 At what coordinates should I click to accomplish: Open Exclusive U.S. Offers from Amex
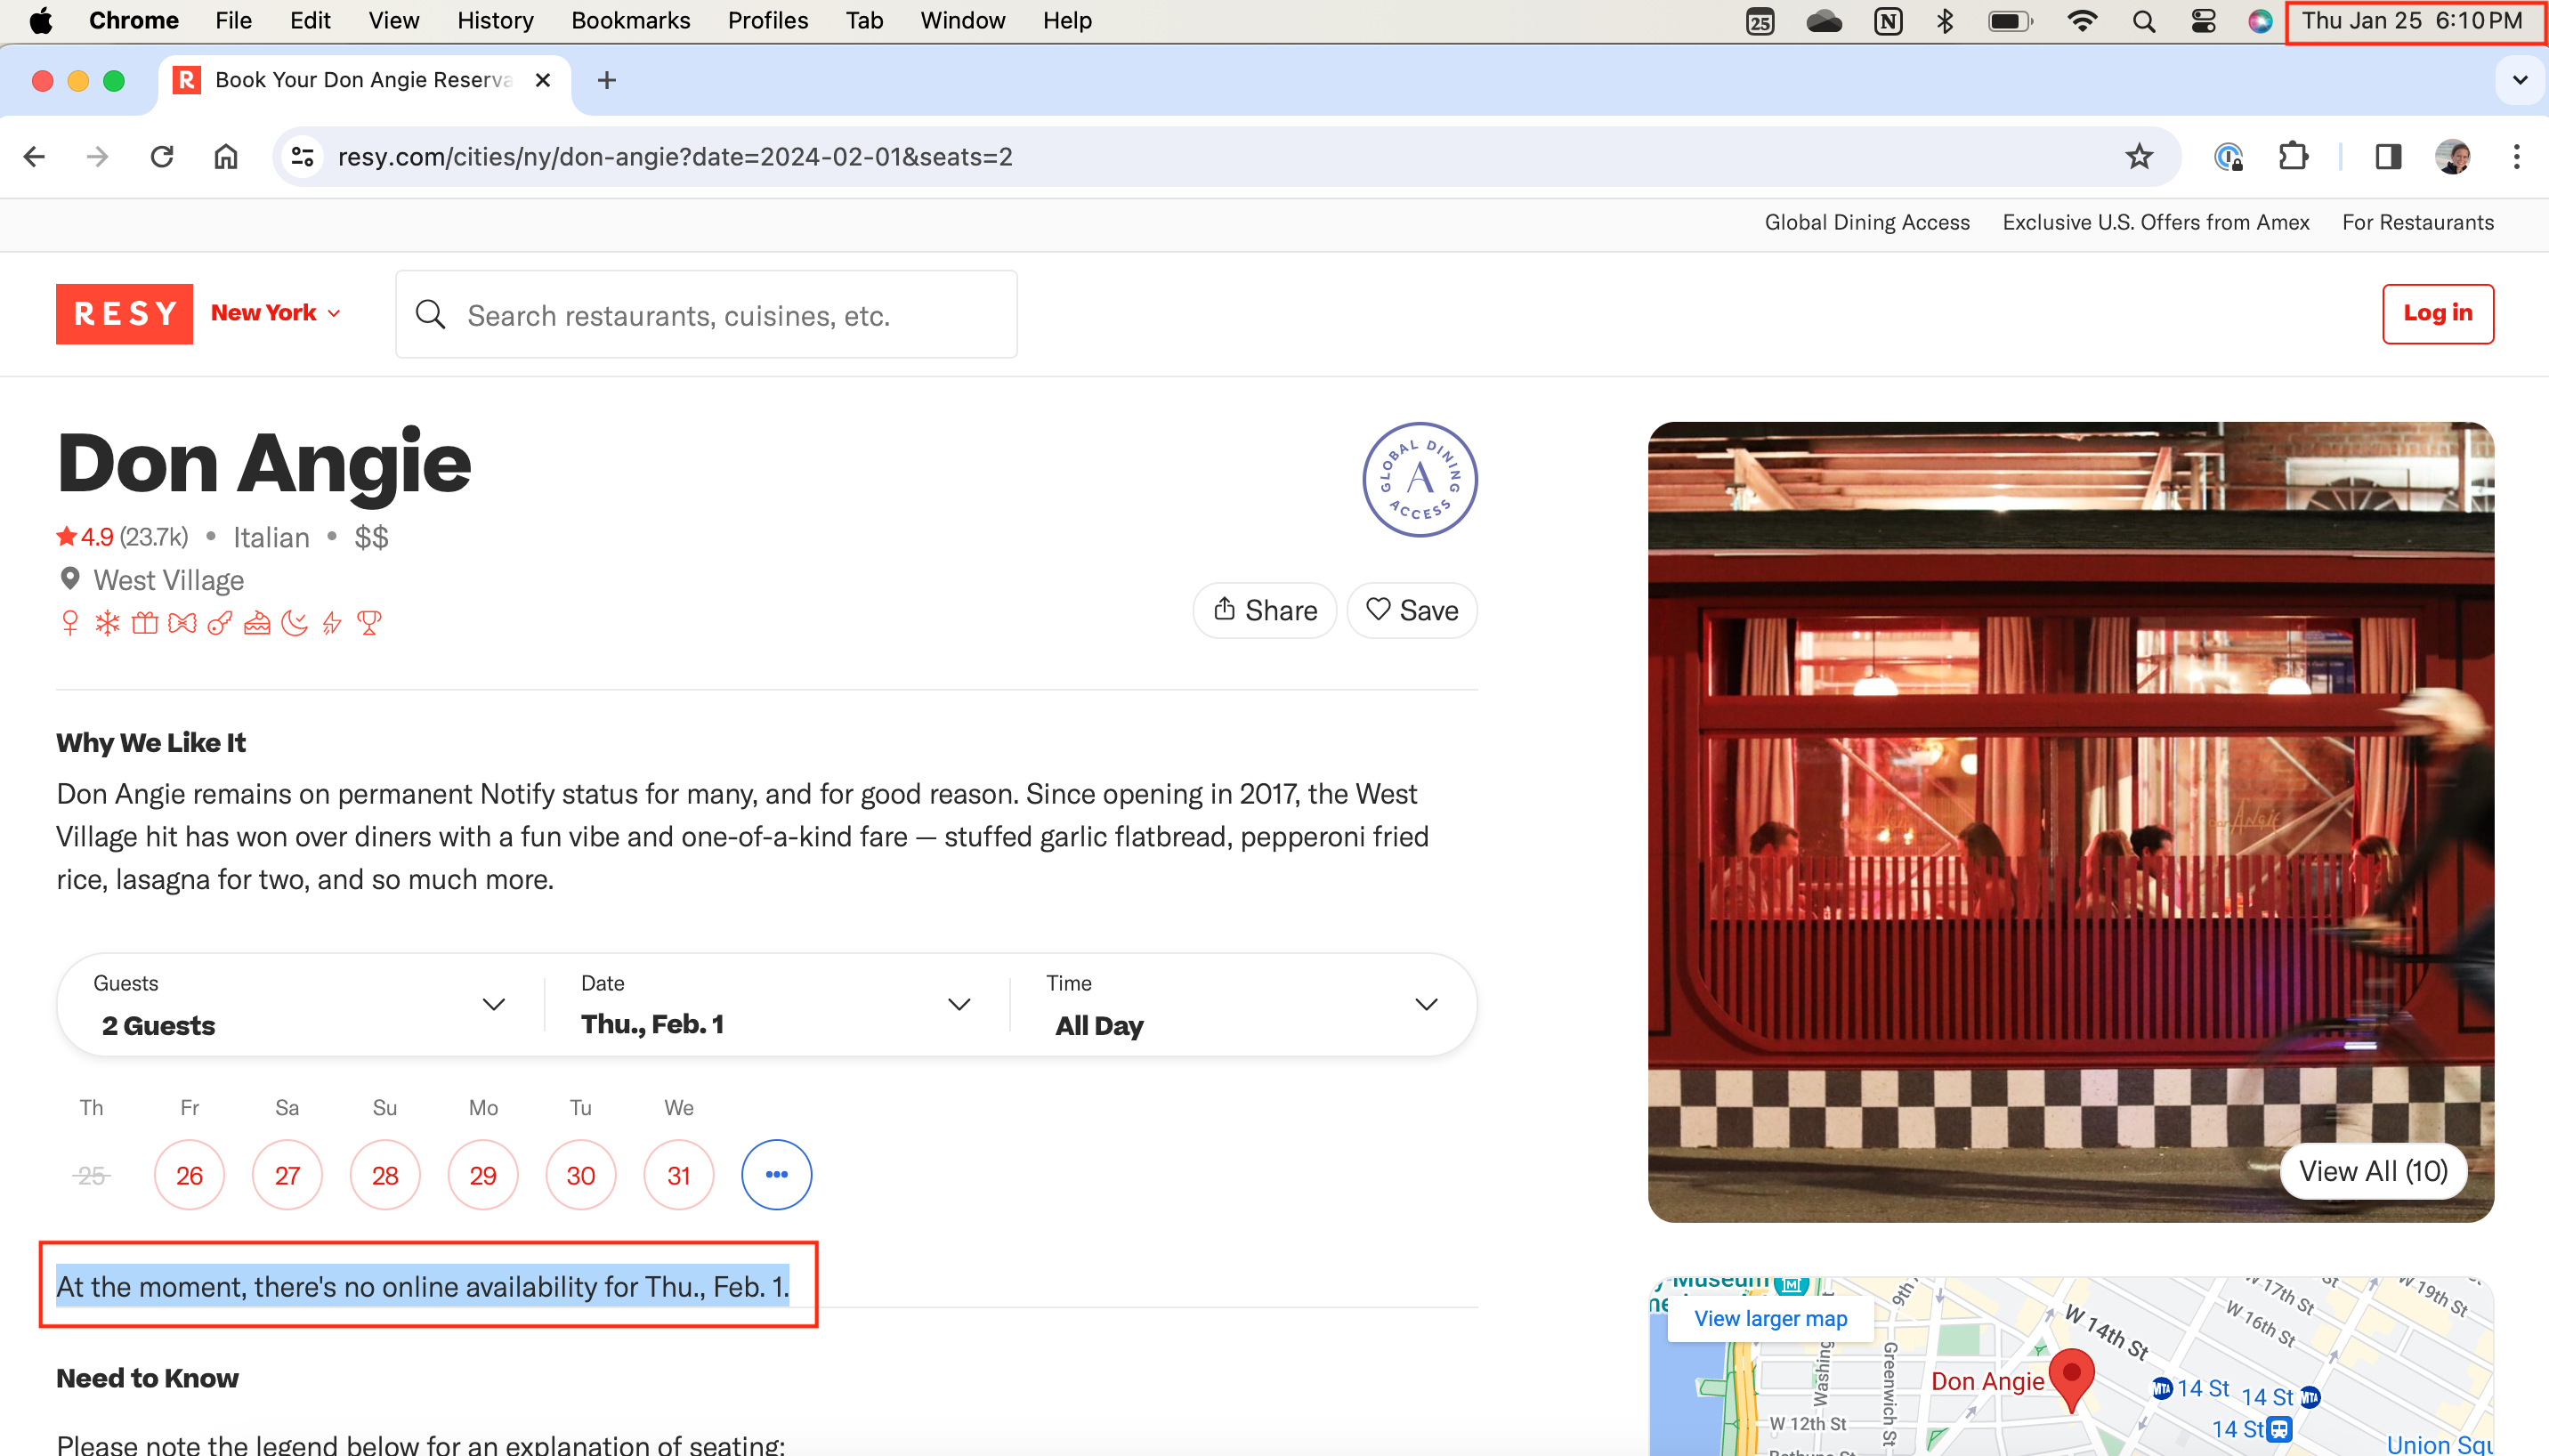point(2155,222)
